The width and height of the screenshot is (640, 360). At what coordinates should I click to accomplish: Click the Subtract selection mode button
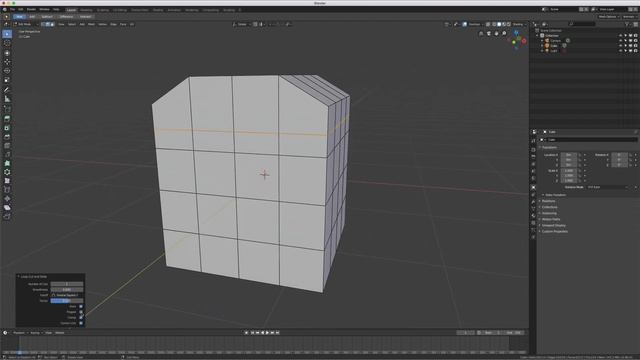47,17
